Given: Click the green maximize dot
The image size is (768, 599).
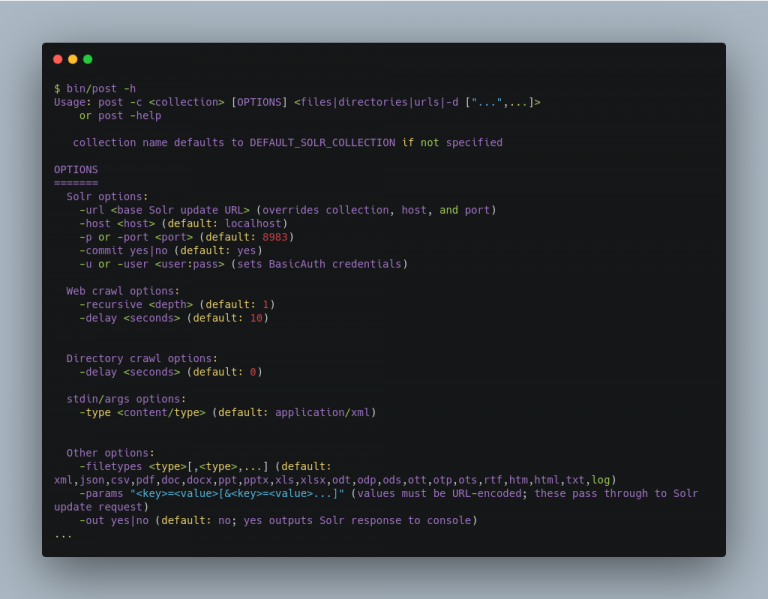Looking at the screenshot, I should 88,59.
